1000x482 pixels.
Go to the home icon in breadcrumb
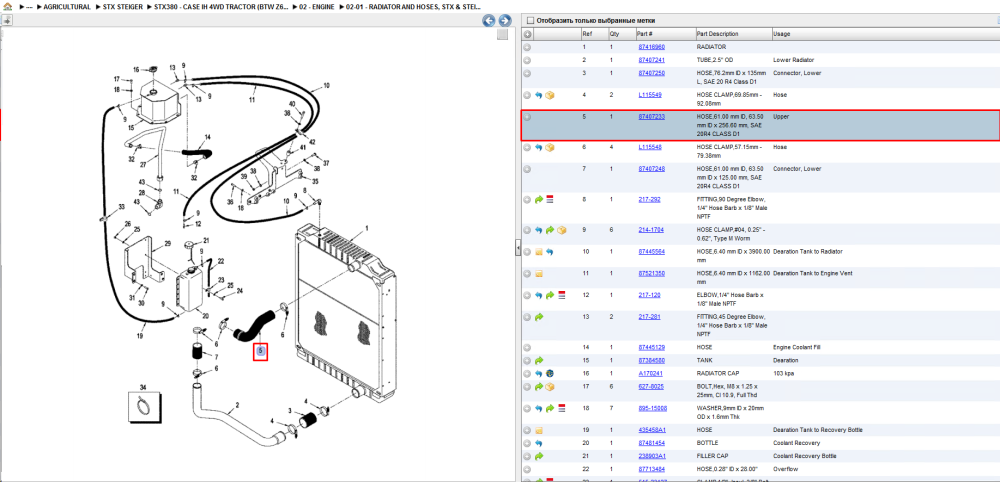(8, 6)
